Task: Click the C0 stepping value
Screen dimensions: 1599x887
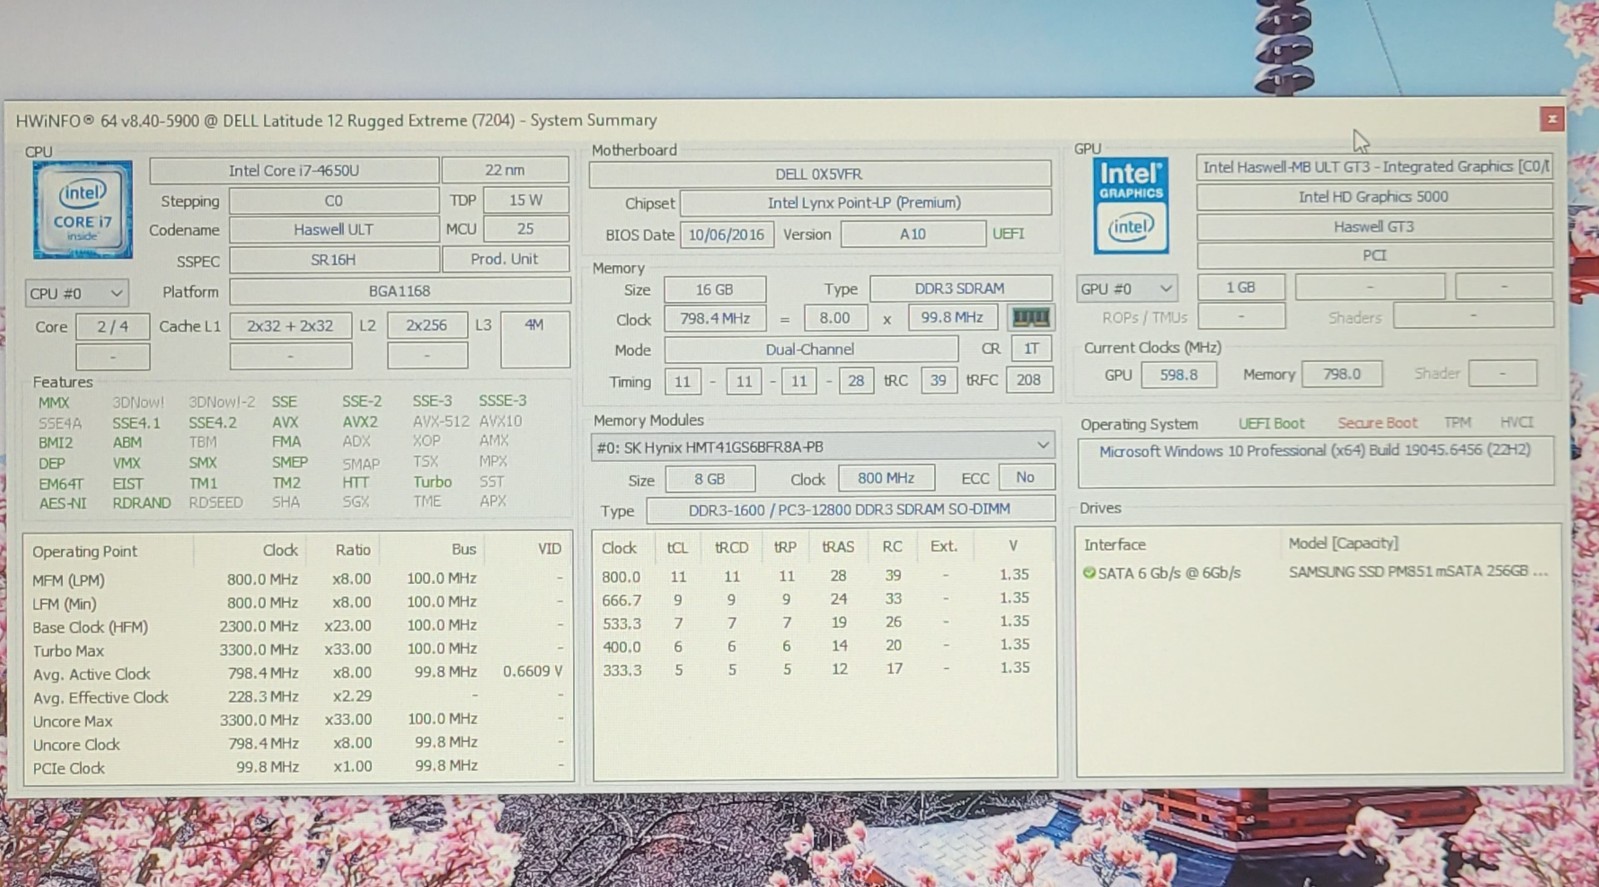Action: tap(334, 200)
